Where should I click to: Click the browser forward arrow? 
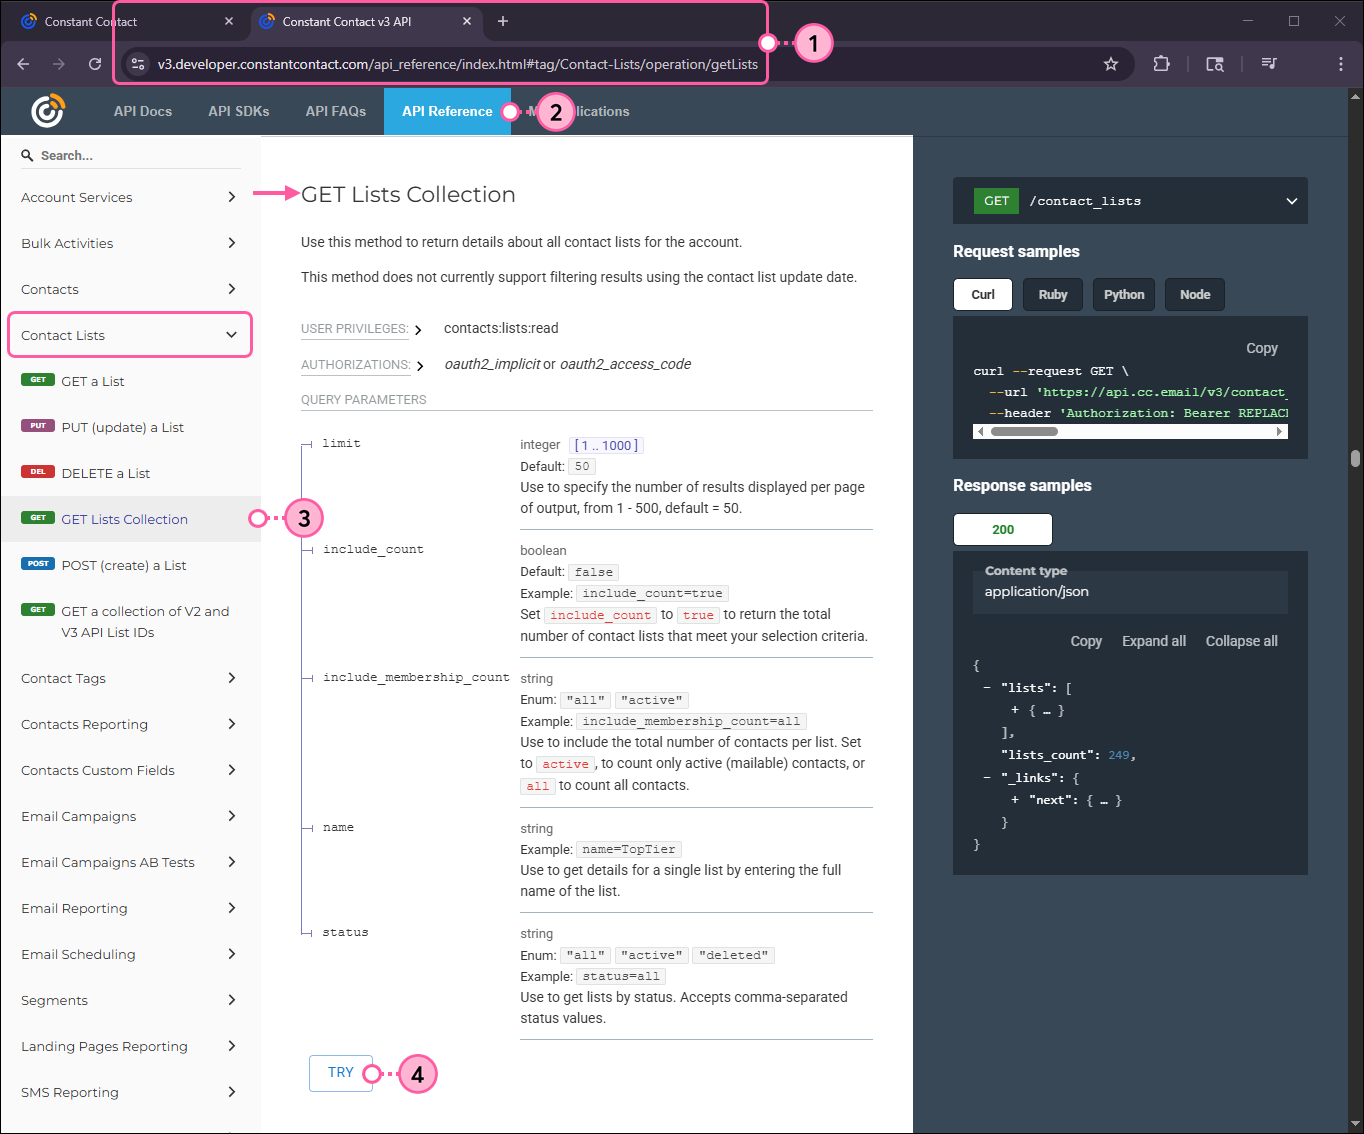(59, 64)
